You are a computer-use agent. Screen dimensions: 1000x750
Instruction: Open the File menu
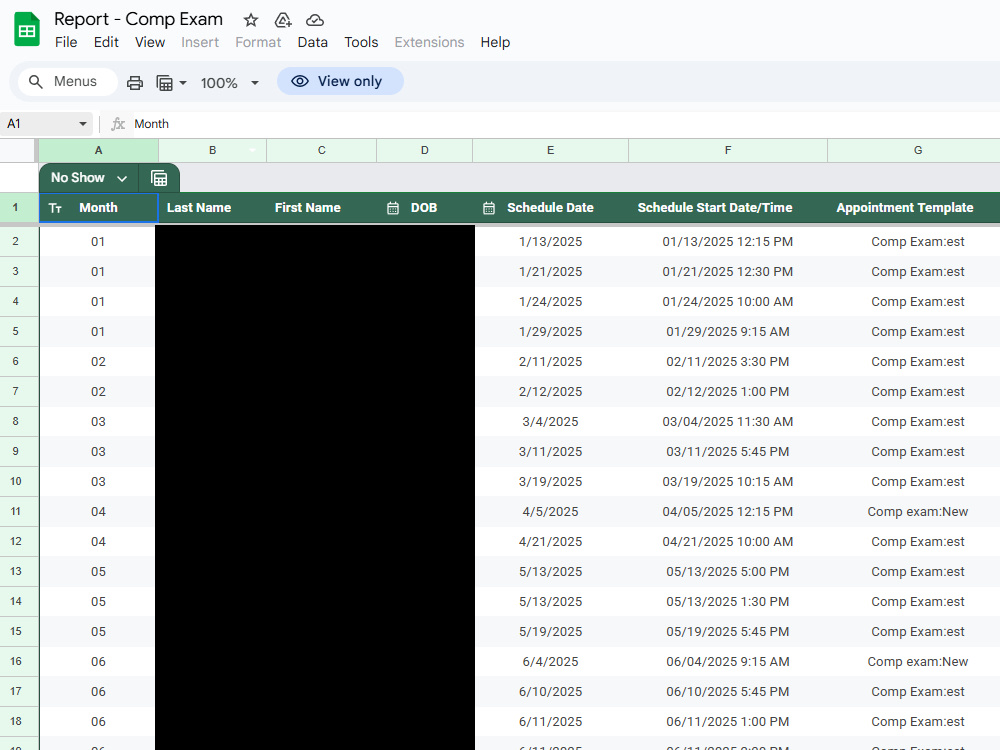pyautogui.click(x=66, y=42)
